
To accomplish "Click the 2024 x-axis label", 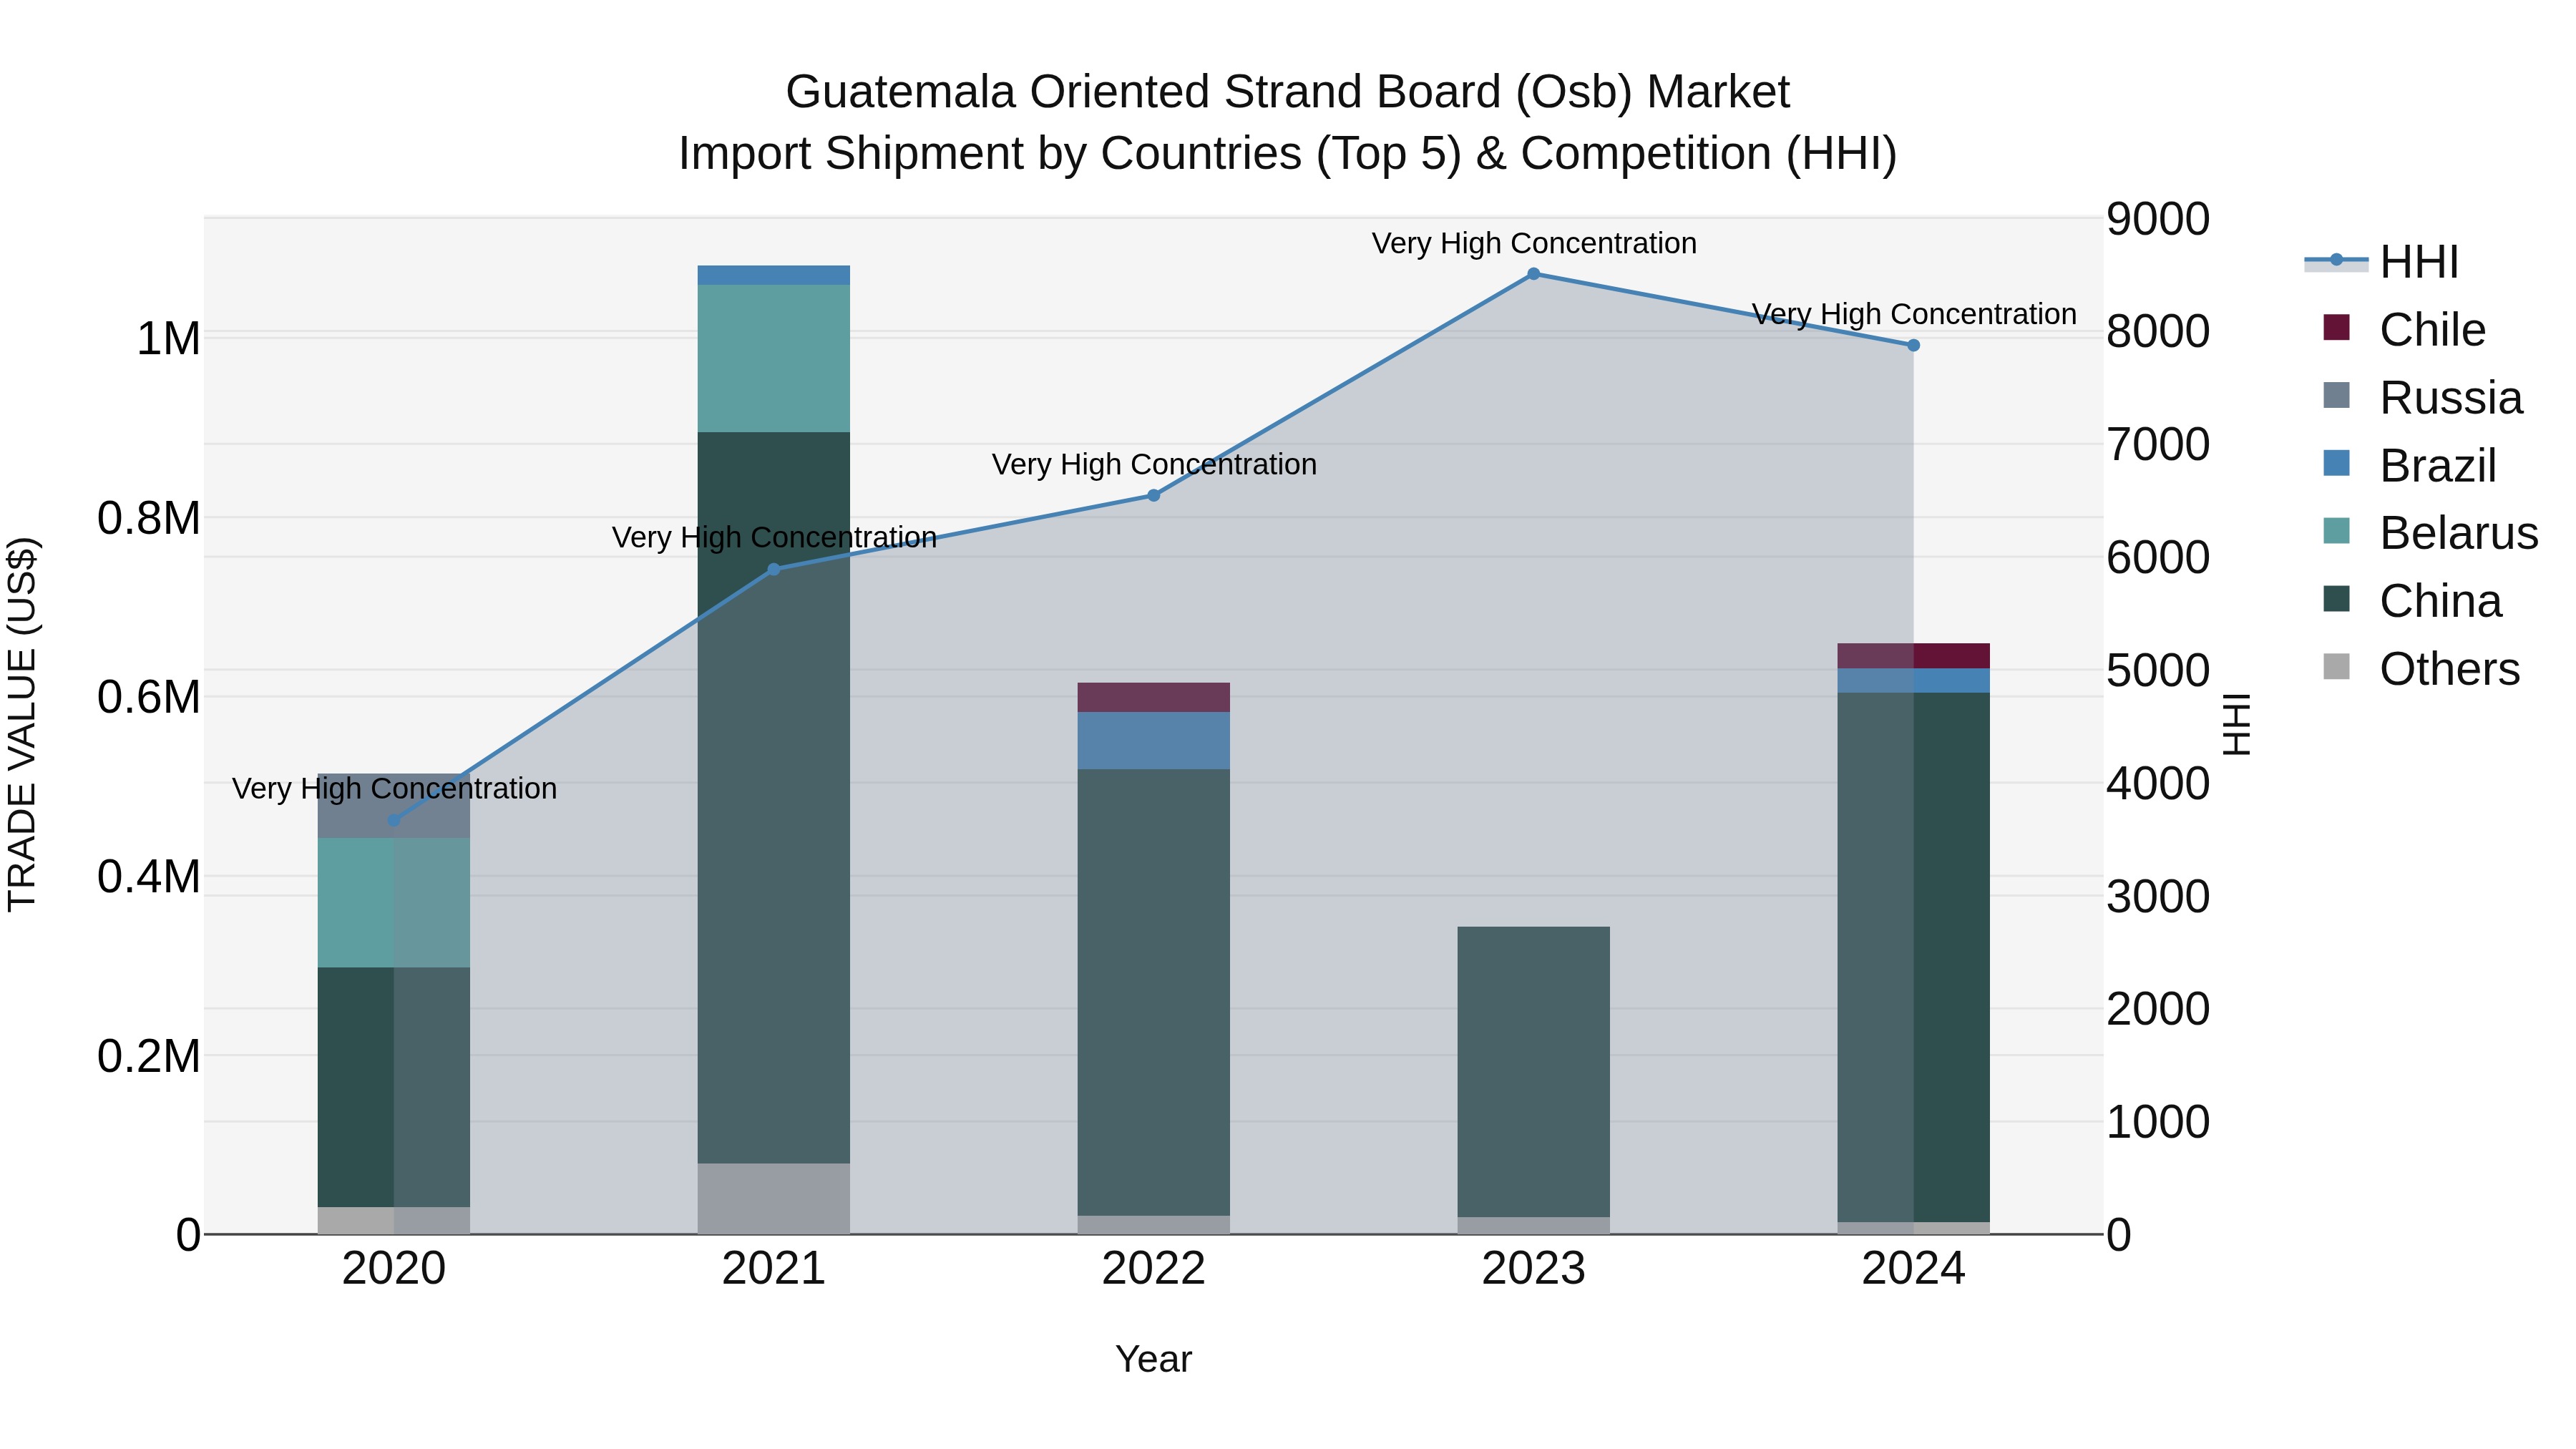I will [x=1914, y=1269].
